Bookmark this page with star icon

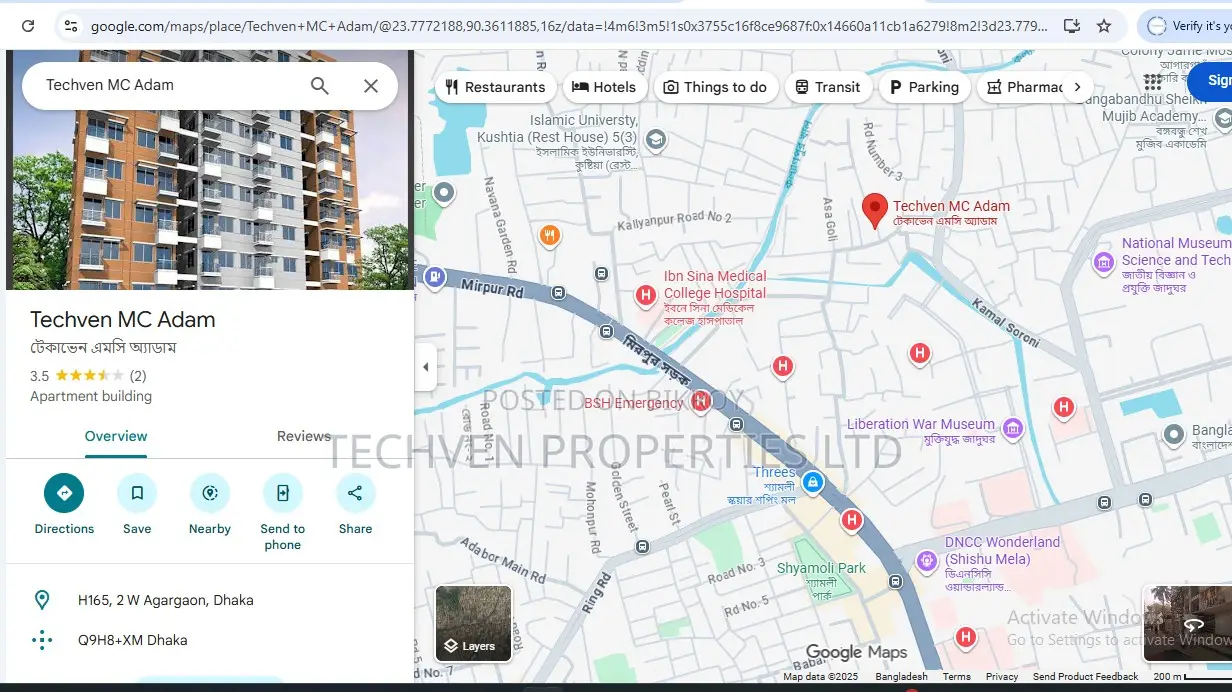pyautogui.click(x=1104, y=26)
